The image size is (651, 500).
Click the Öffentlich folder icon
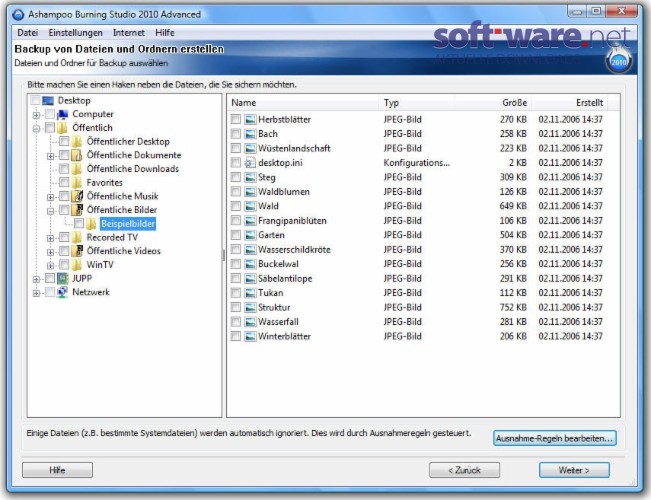pyautogui.click(x=62, y=128)
